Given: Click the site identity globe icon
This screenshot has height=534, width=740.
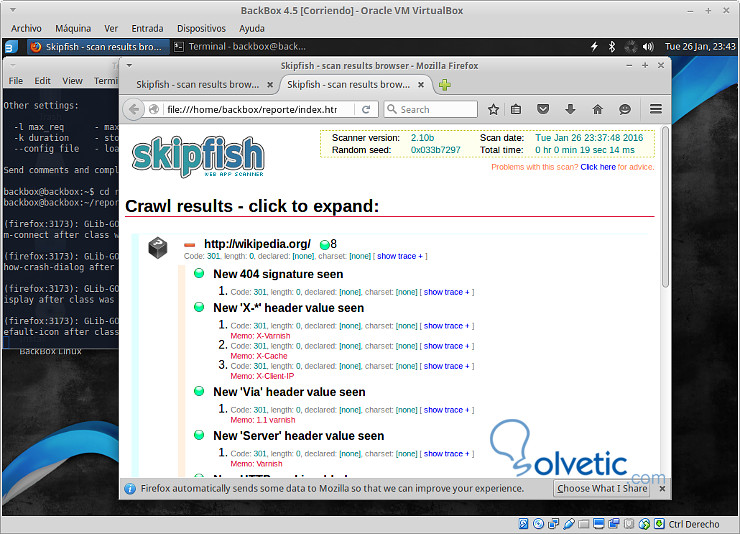Looking at the screenshot, I should click(x=153, y=109).
